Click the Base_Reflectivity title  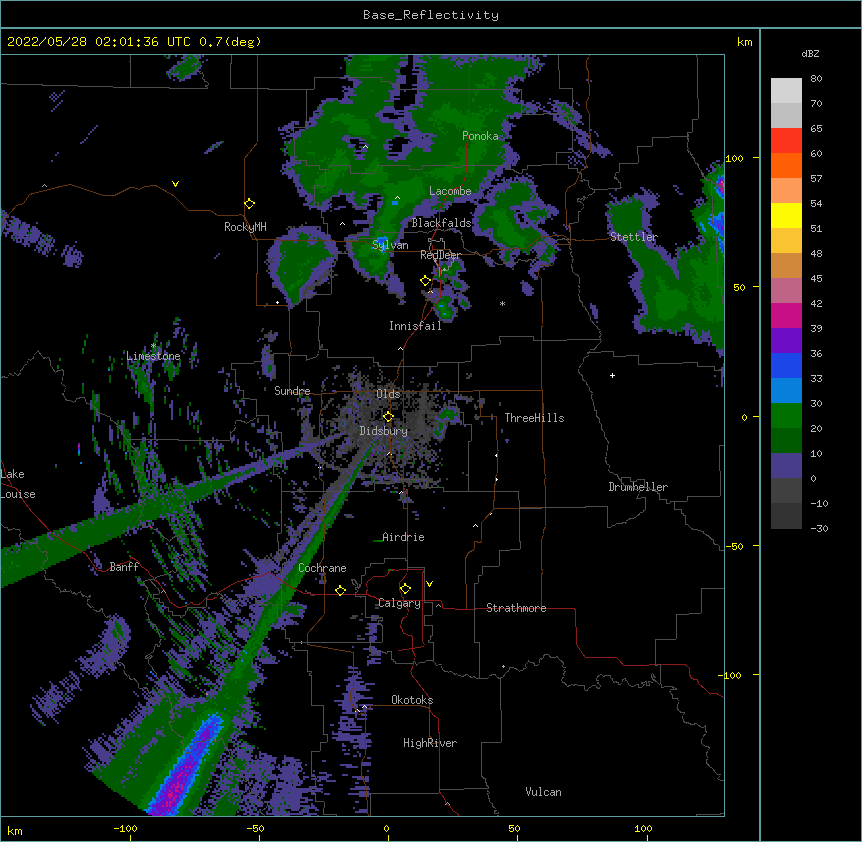click(431, 15)
